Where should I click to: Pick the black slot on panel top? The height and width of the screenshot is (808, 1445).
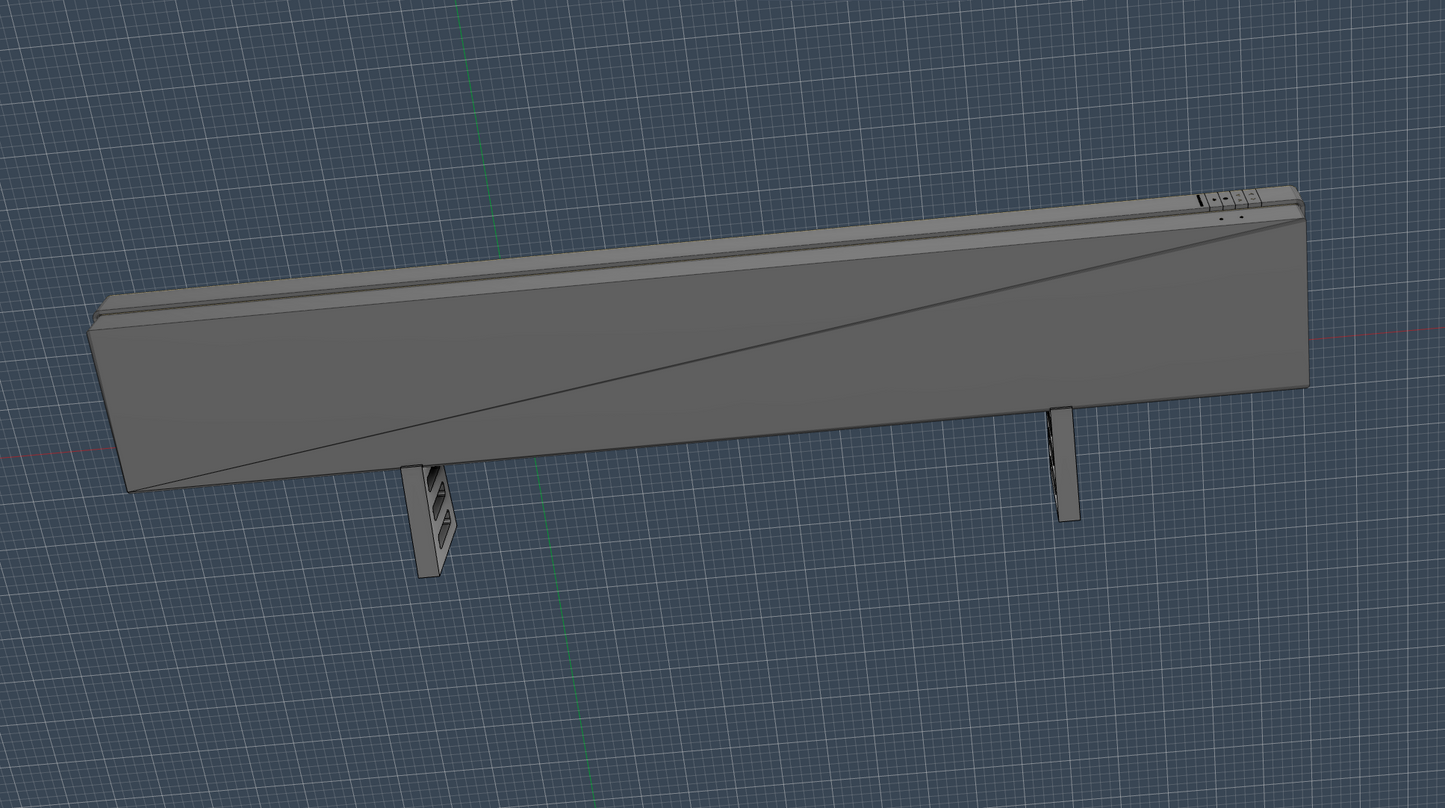[x=1200, y=201]
